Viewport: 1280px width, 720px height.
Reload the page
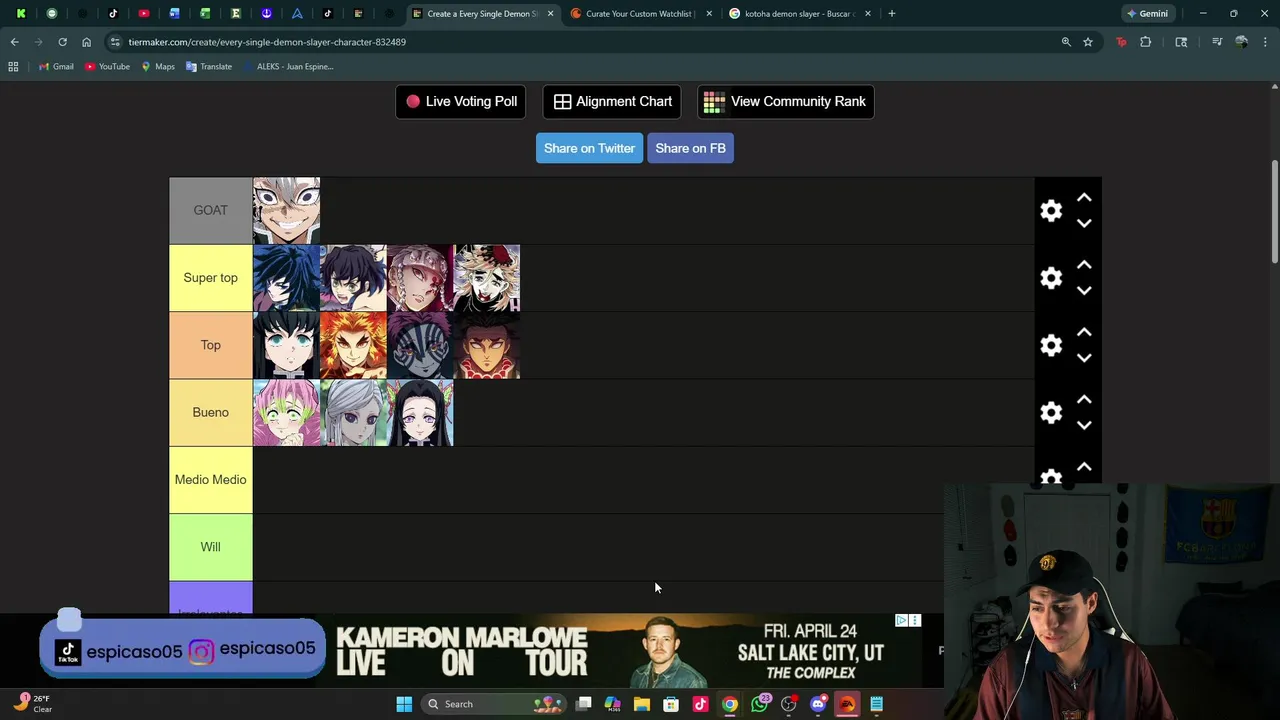[62, 42]
